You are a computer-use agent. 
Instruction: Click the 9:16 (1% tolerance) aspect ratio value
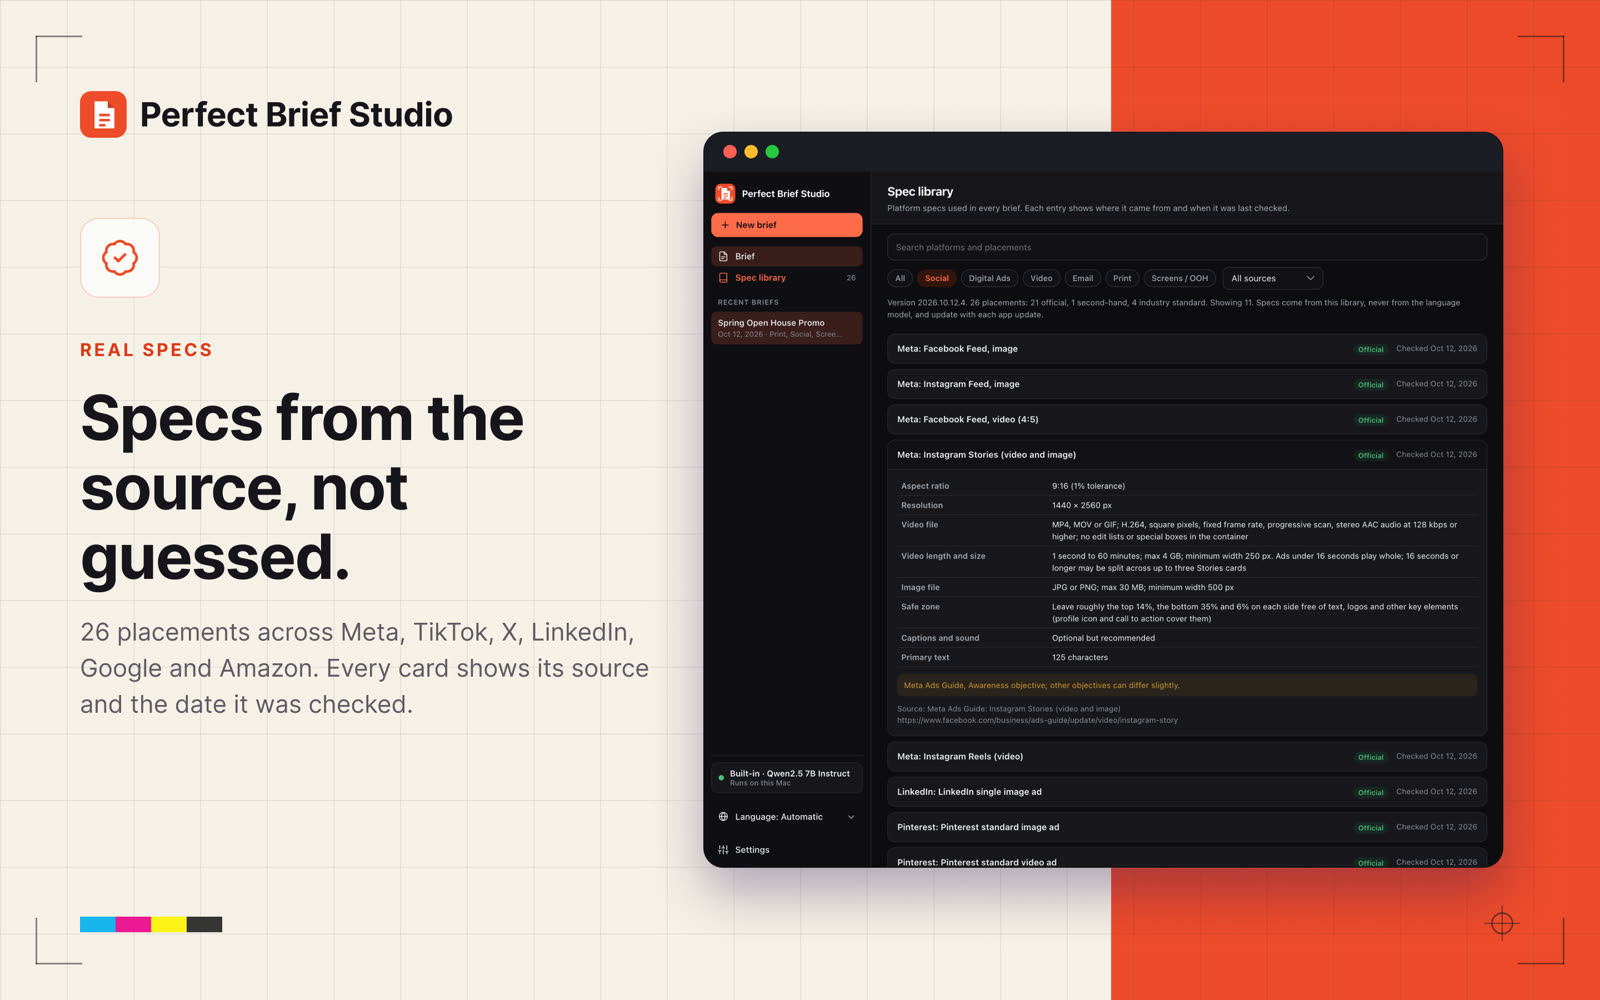(x=1088, y=486)
